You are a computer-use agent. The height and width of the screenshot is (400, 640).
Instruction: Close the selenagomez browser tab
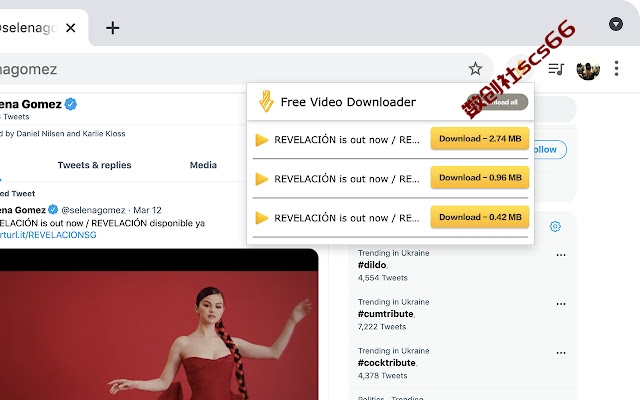(x=71, y=28)
